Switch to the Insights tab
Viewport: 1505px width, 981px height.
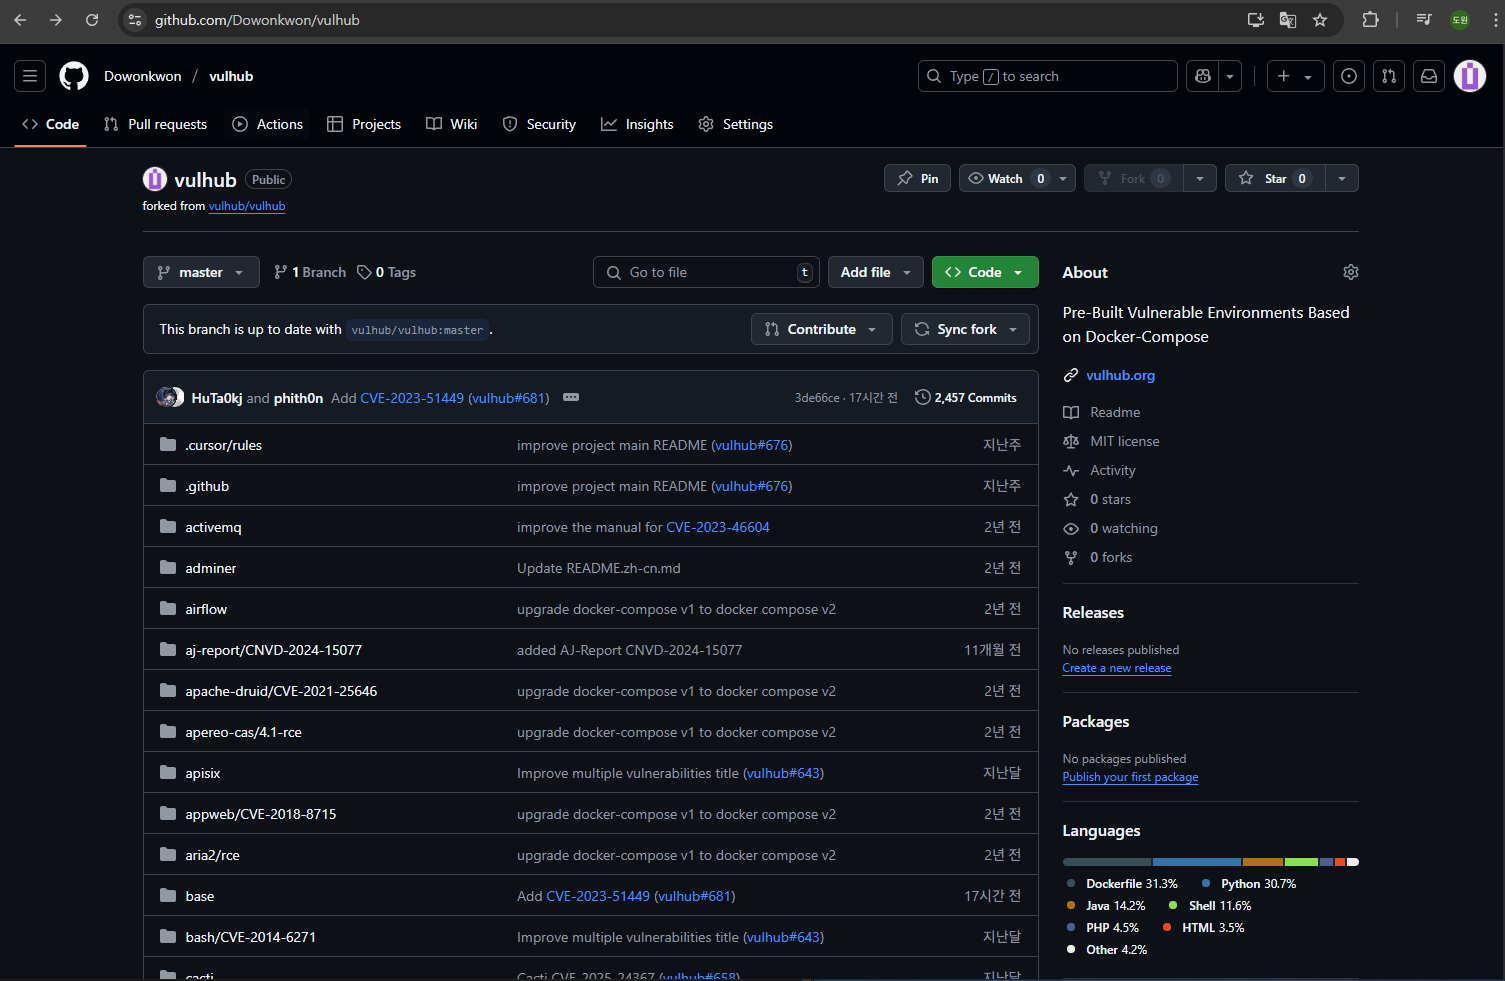(x=637, y=124)
